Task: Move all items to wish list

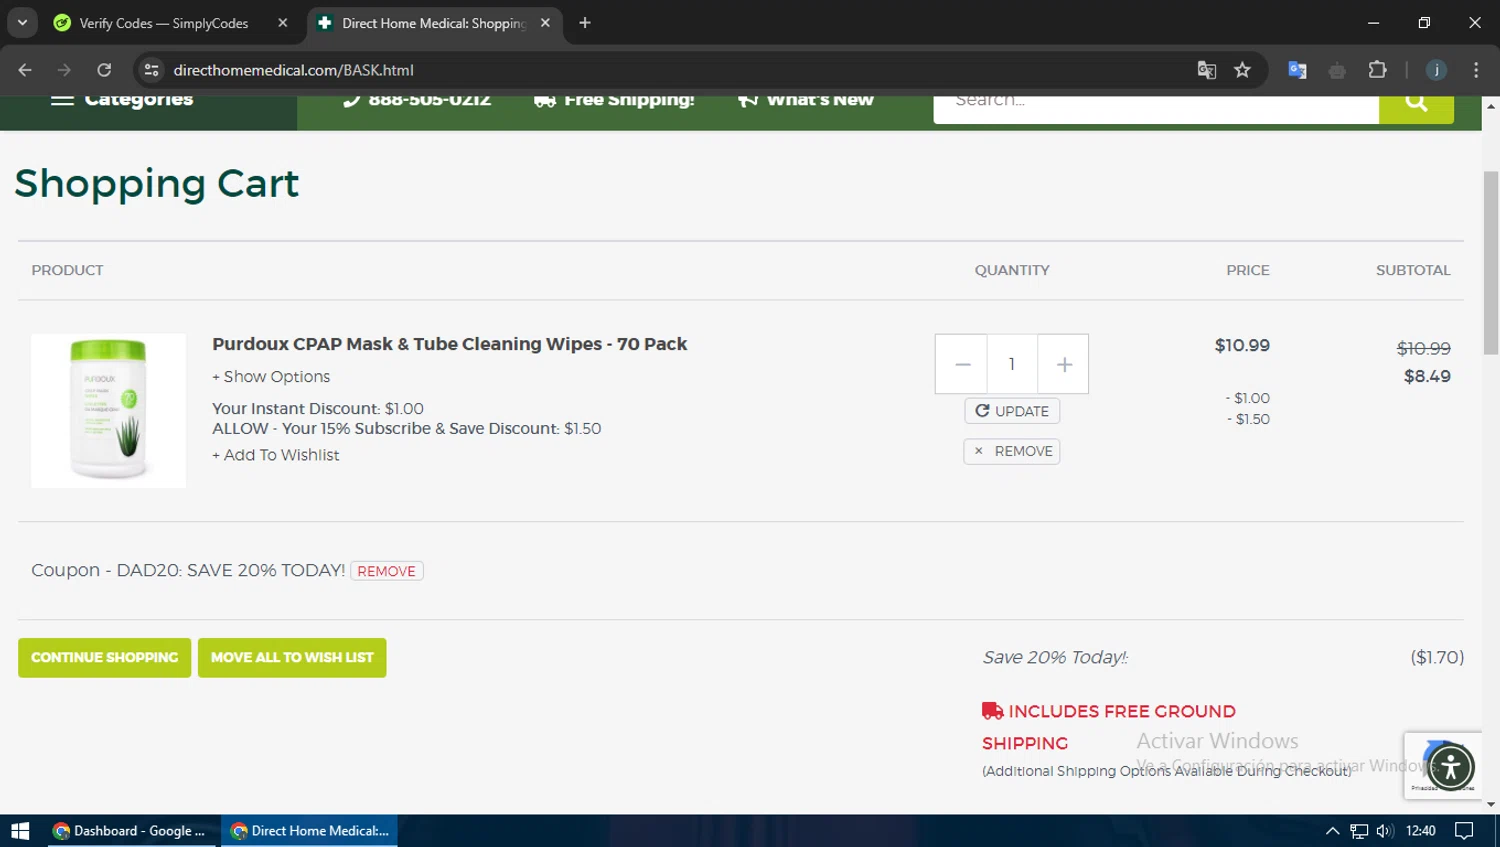Action: [292, 658]
